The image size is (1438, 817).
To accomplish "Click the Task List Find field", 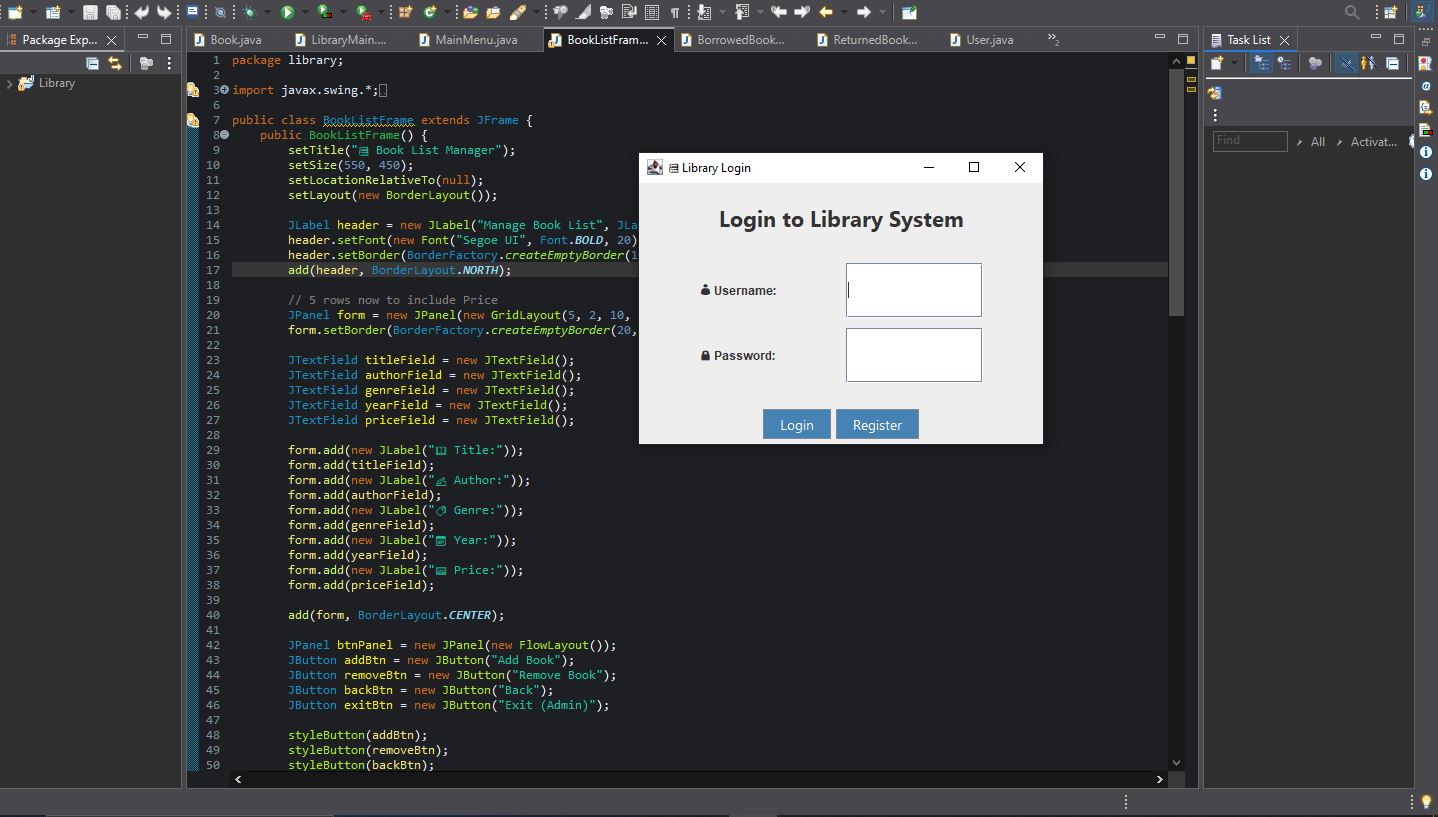I will point(1249,141).
